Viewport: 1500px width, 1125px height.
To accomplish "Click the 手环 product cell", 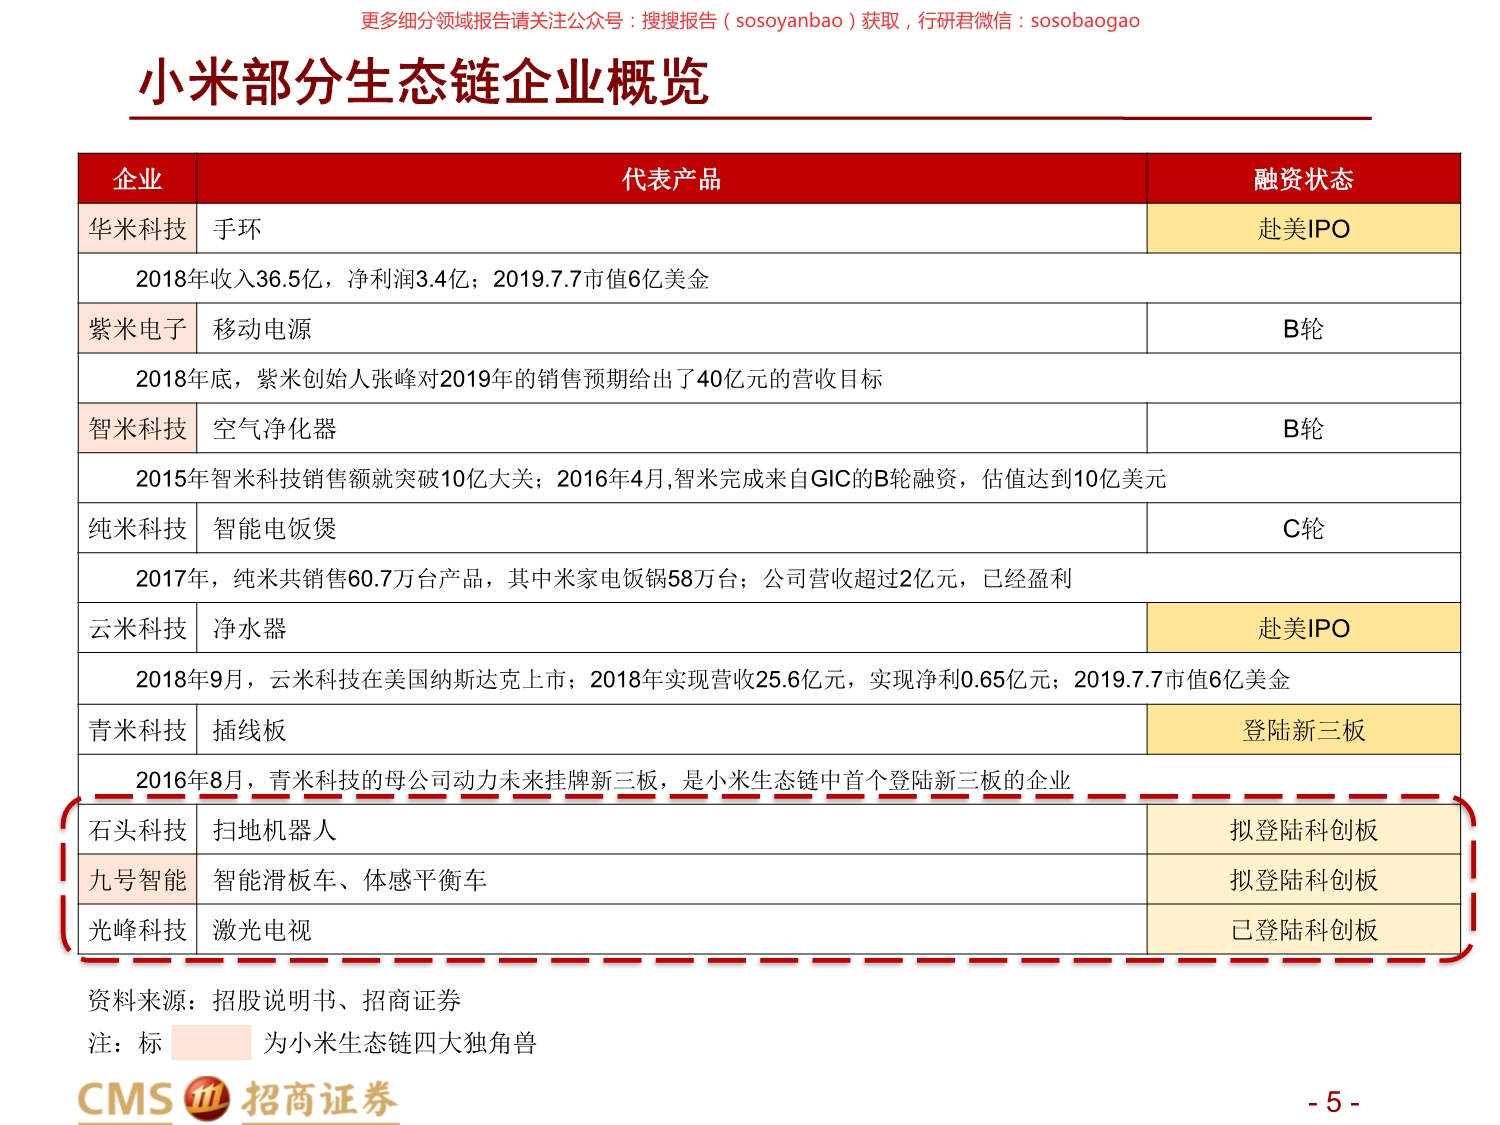I will 672,229.
